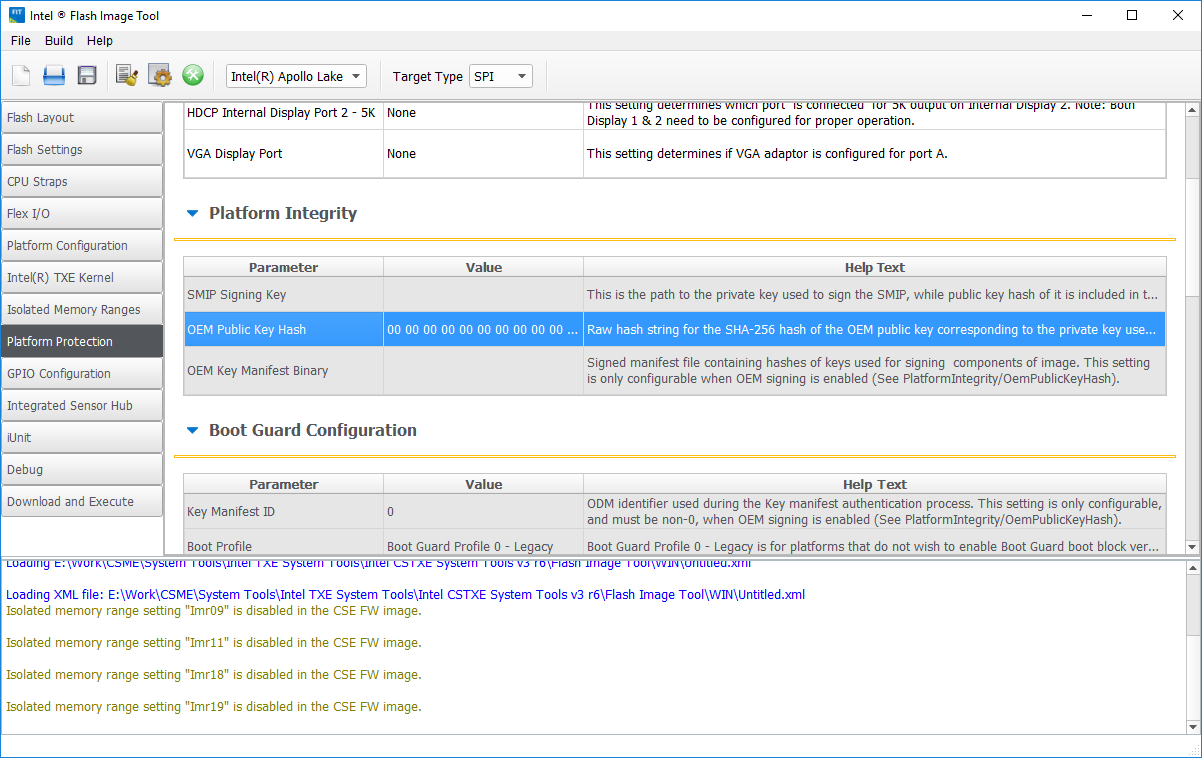This screenshot has height=758, width=1202.
Task: Open the Download and Execute tab
Action: pyautogui.click(x=82, y=502)
